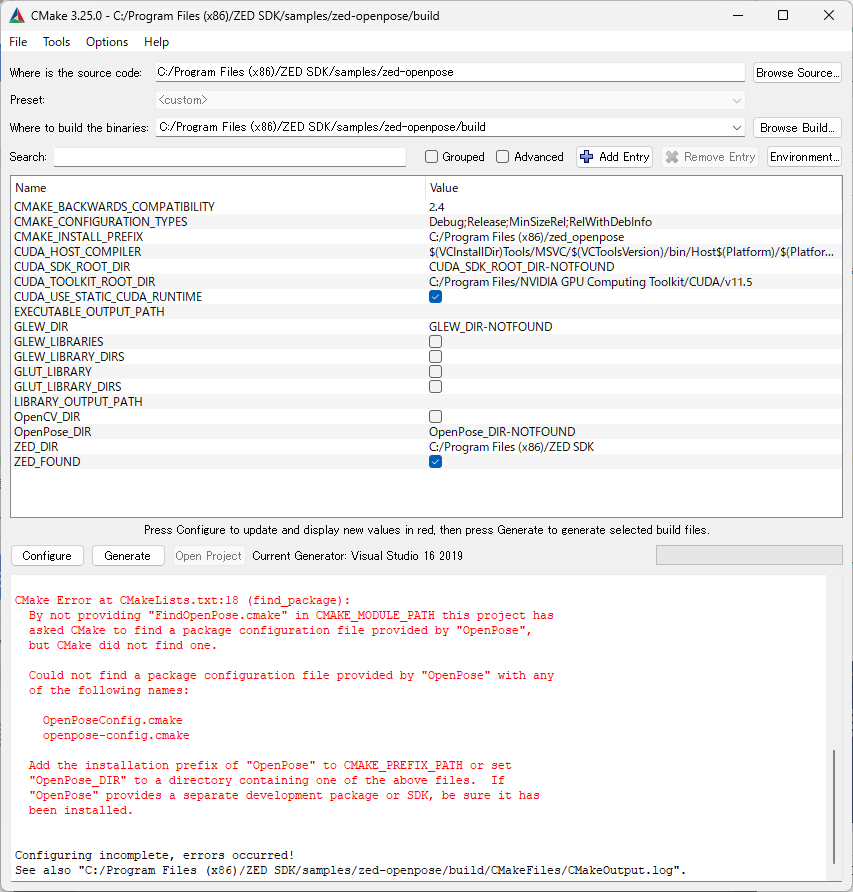Click the output log vertical scrollbar
Viewport: 853px width, 892px height.
[834, 807]
